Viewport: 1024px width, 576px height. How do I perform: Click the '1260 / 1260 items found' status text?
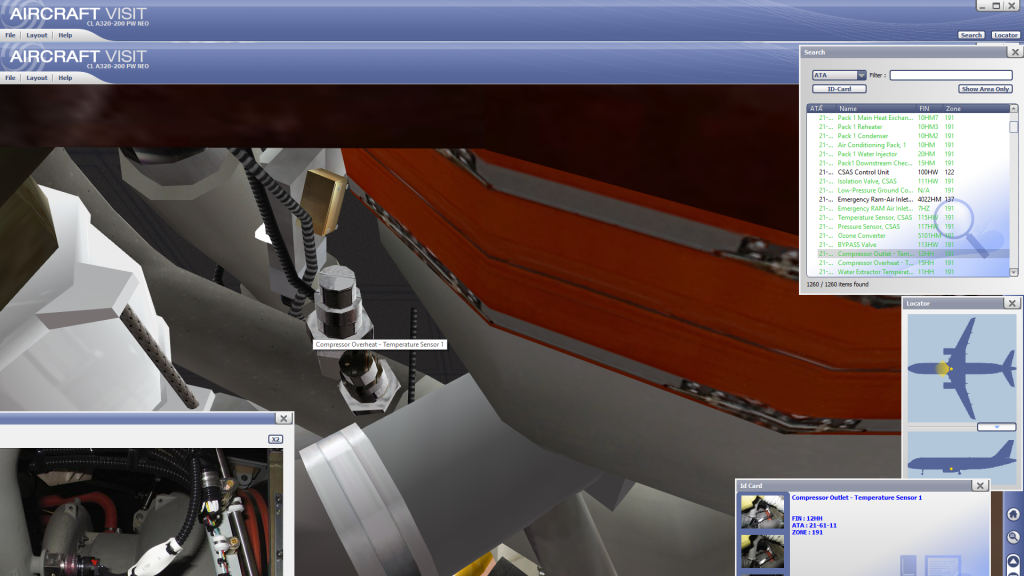coord(838,285)
